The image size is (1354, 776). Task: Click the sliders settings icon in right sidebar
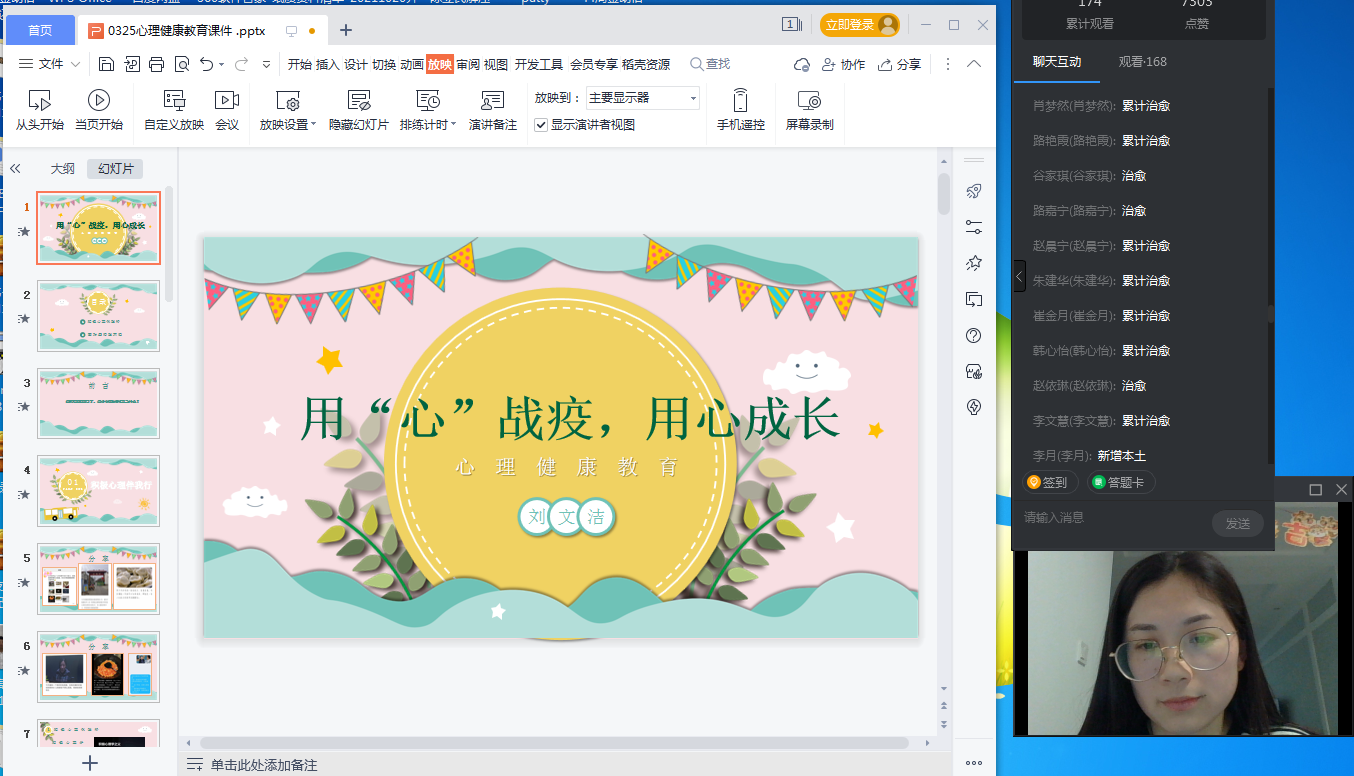[974, 227]
